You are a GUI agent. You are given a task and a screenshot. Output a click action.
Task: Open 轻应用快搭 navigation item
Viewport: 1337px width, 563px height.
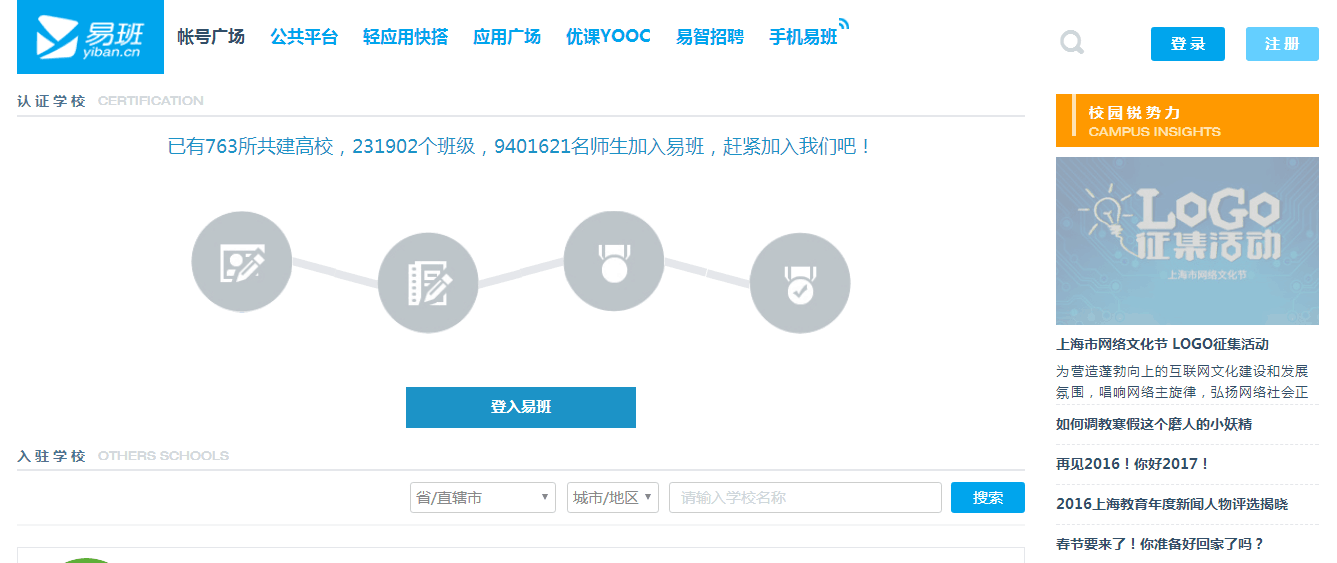click(405, 37)
